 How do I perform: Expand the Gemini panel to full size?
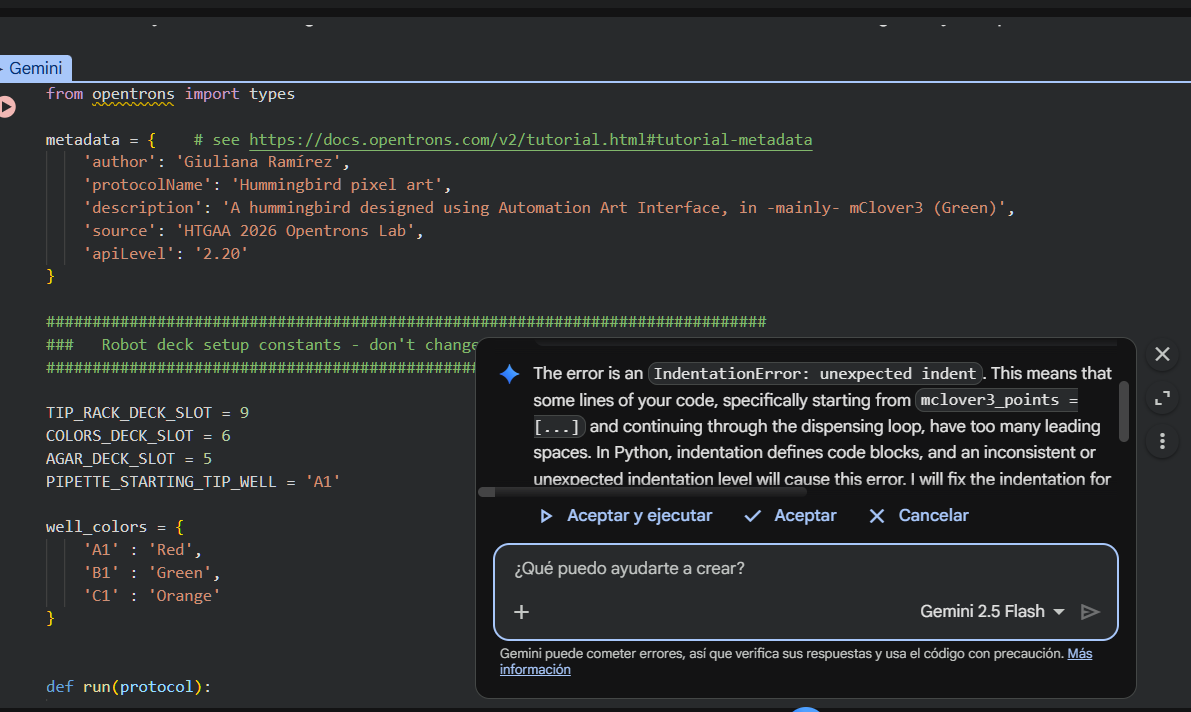(x=1162, y=398)
